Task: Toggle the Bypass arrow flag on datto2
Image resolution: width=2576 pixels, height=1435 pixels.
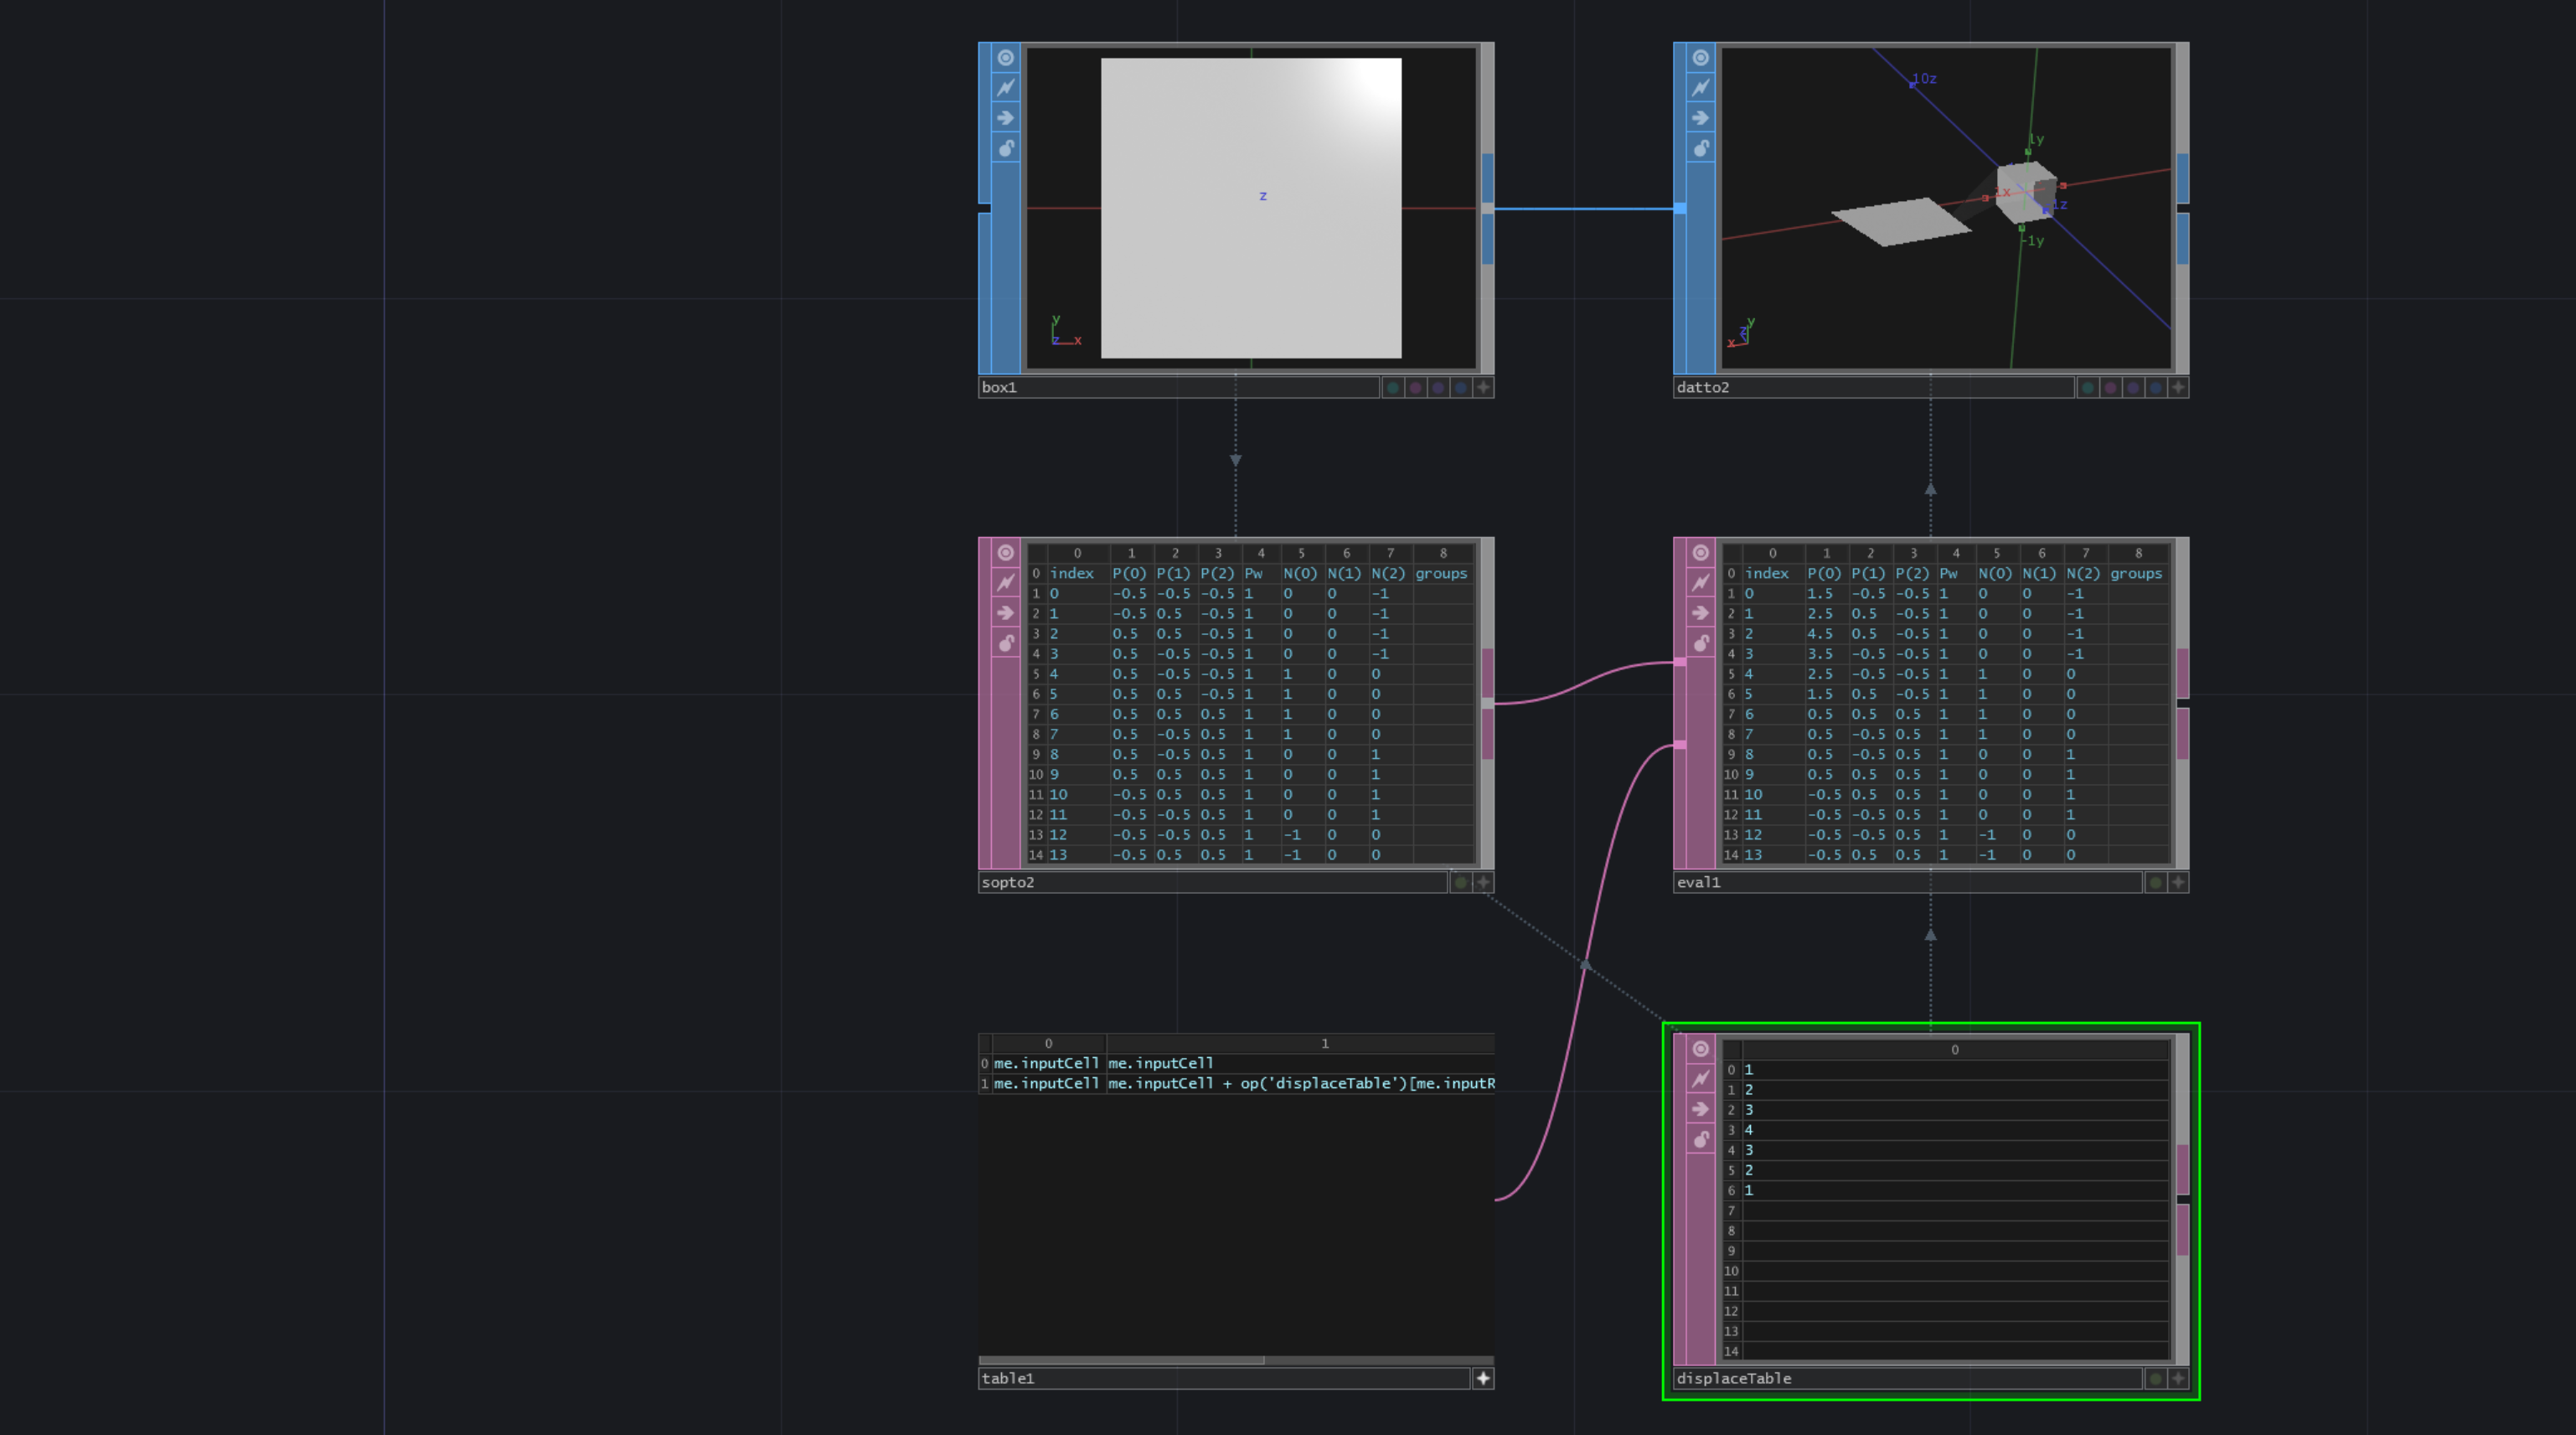Action: (x=1700, y=118)
